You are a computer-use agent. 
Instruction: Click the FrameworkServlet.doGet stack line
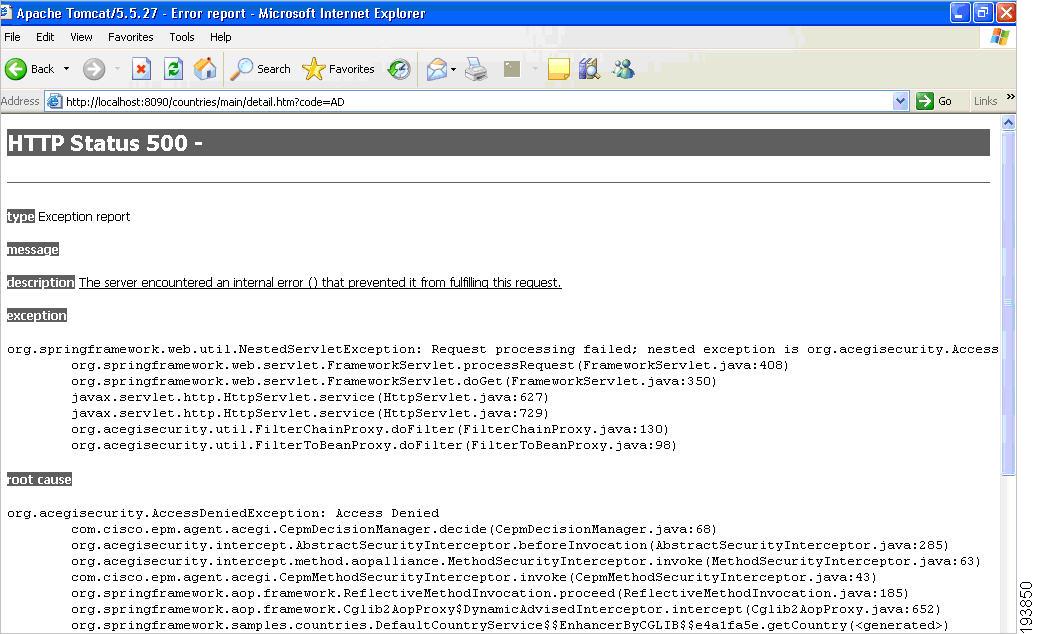[x=394, y=381]
